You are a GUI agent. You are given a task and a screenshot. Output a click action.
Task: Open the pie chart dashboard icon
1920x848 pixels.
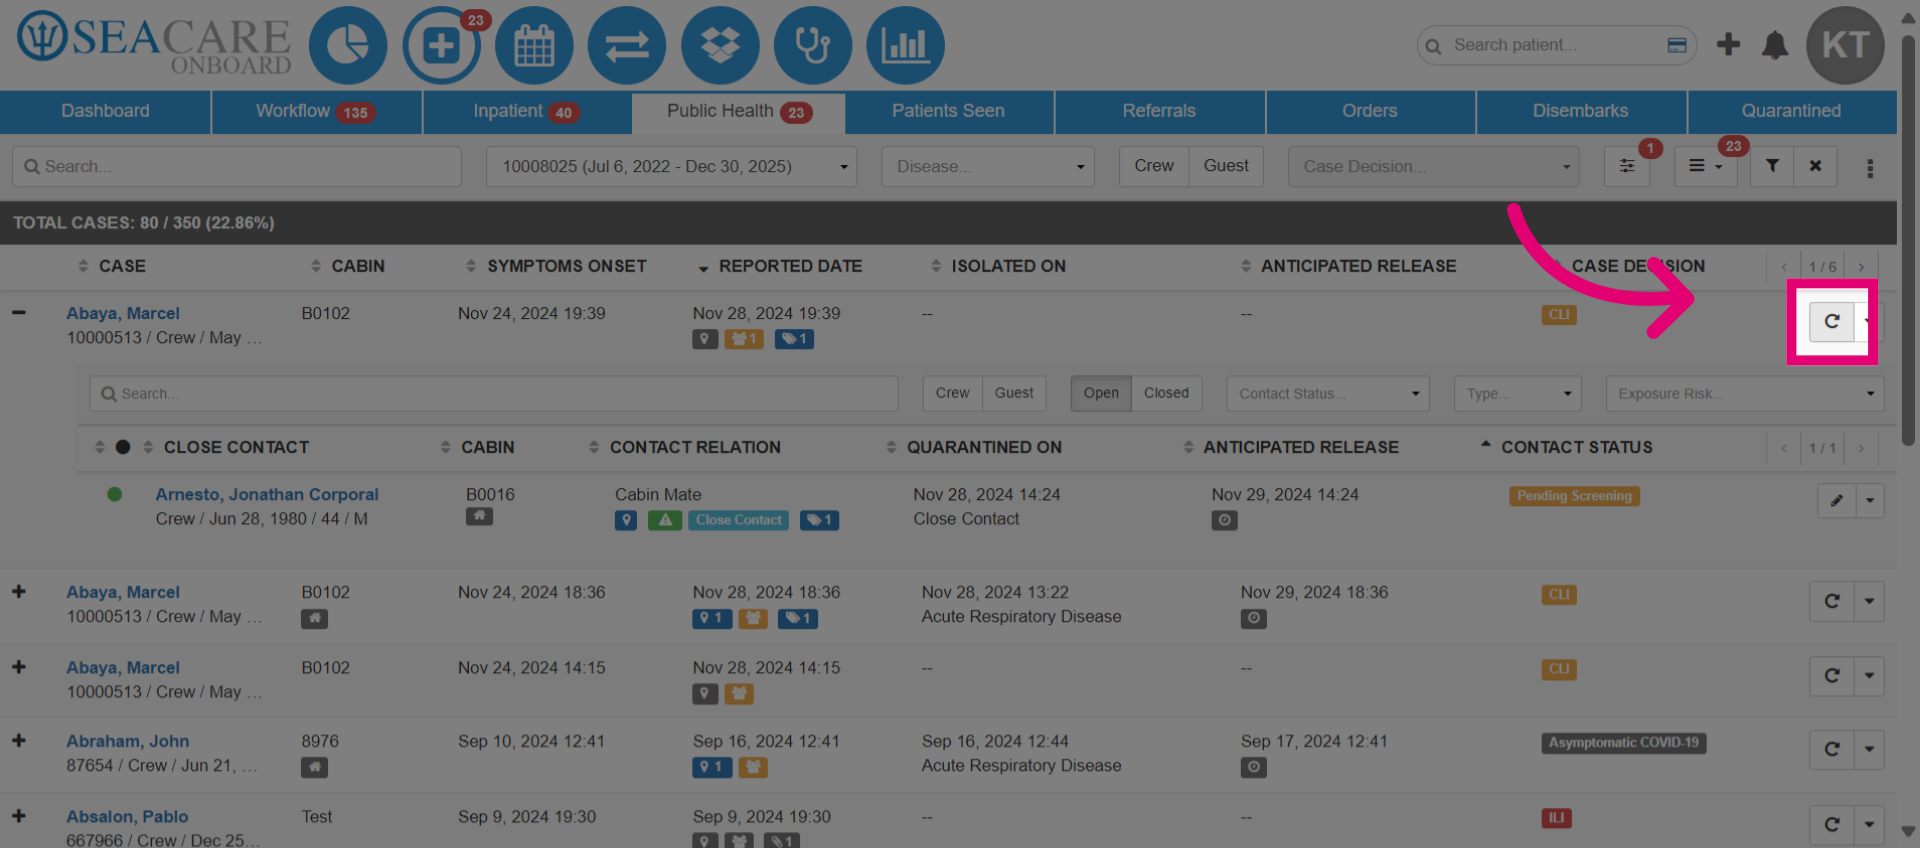pos(348,46)
